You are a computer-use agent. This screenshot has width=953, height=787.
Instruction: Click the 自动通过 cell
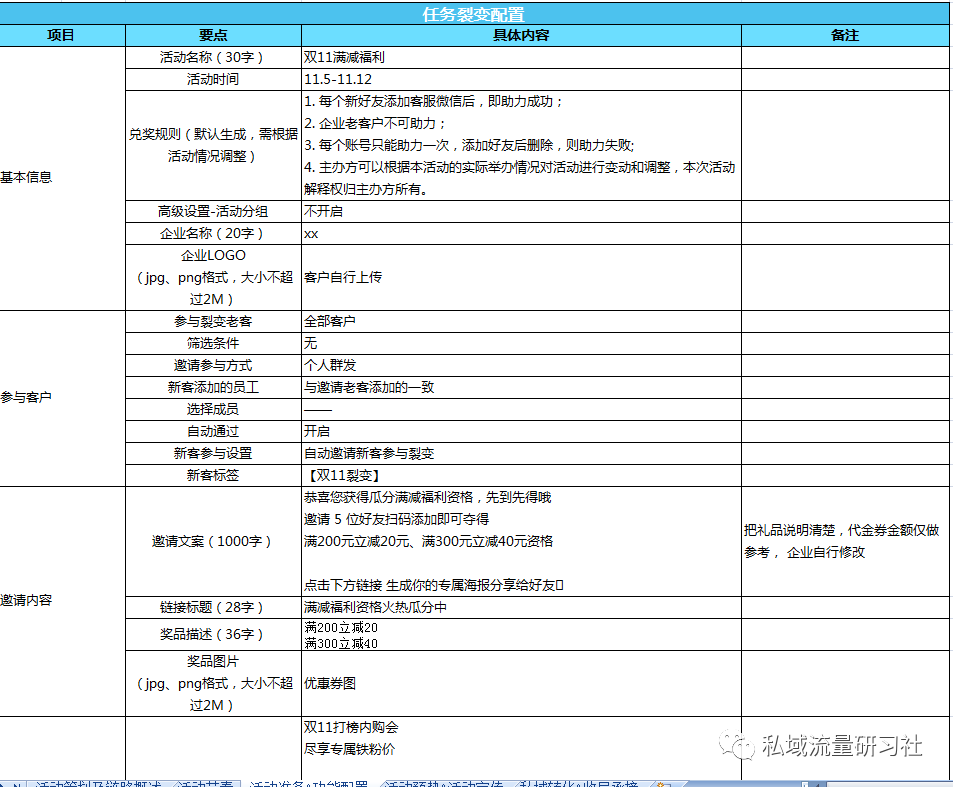pos(213,431)
